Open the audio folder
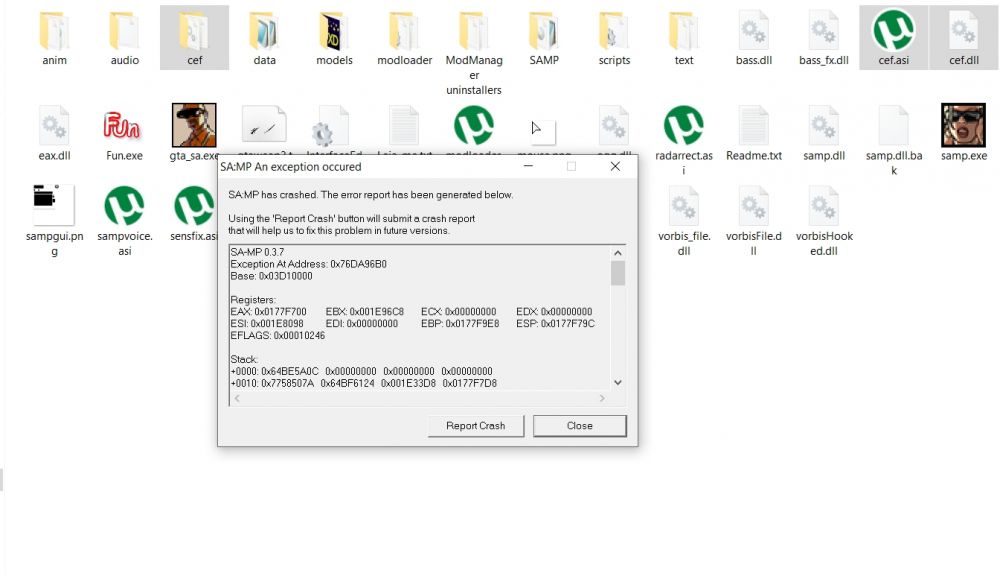Image resolution: width=1000 pixels, height=576 pixels. click(x=124, y=37)
